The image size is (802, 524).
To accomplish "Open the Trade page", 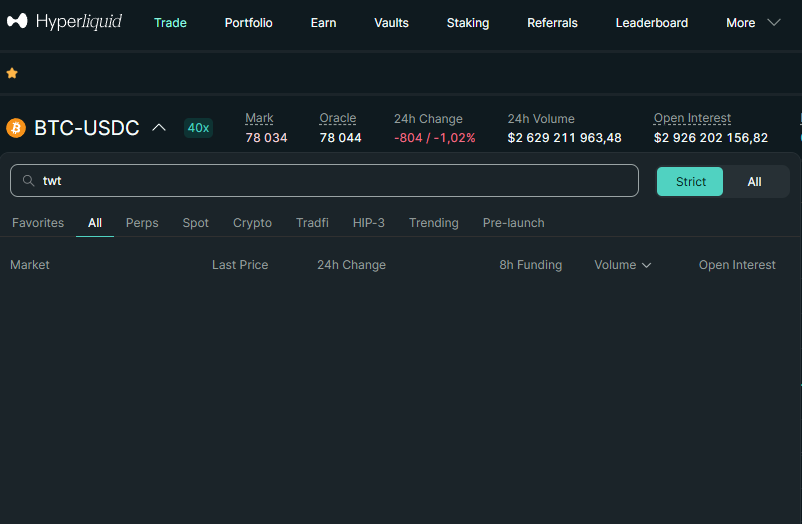I will [x=170, y=23].
